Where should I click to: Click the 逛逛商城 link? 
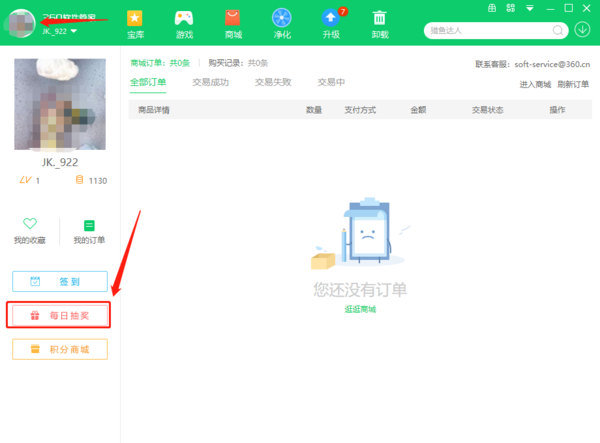coord(360,309)
